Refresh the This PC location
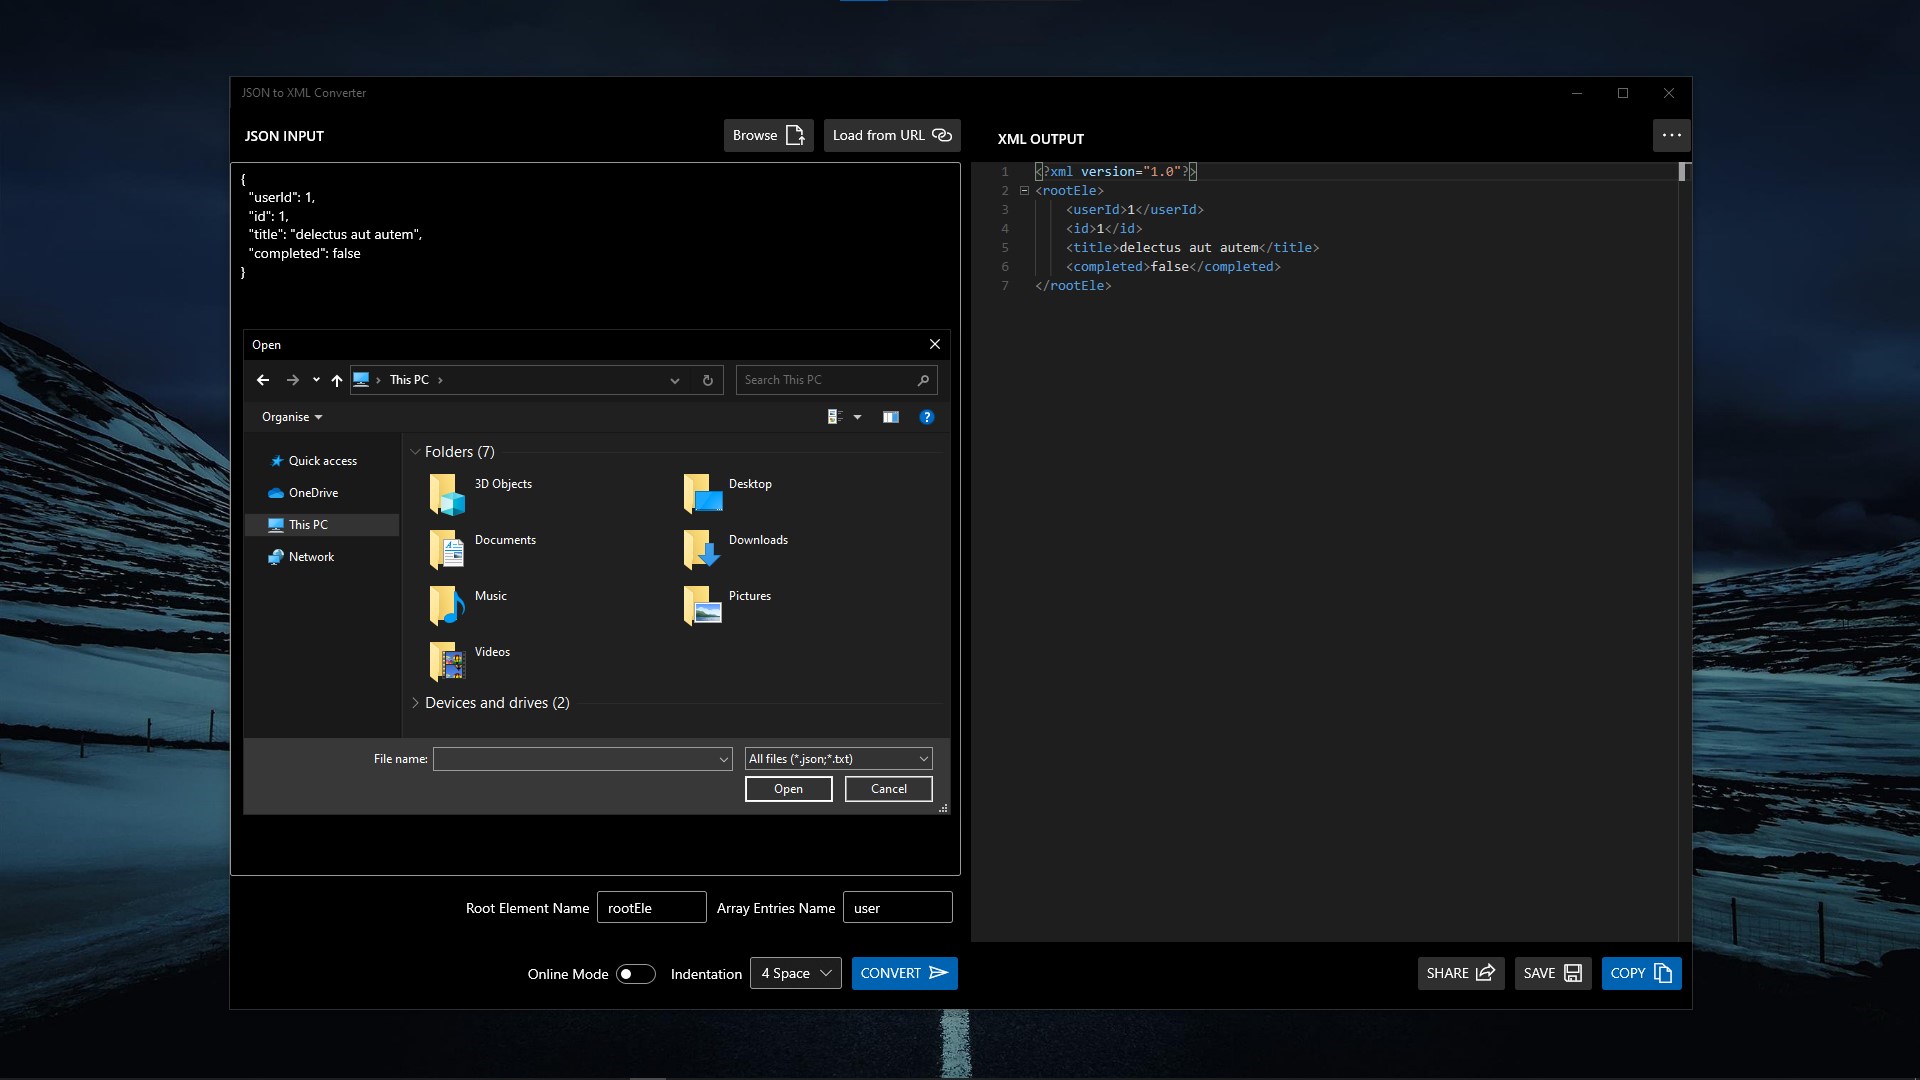Viewport: 1920px width, 1080px height. (707, 380)
